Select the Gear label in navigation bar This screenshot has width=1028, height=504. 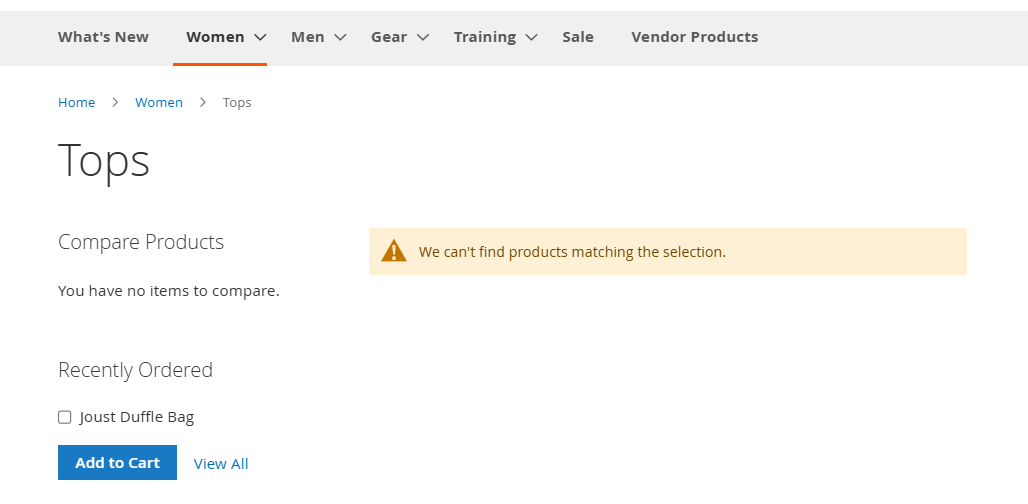[389, 37]
